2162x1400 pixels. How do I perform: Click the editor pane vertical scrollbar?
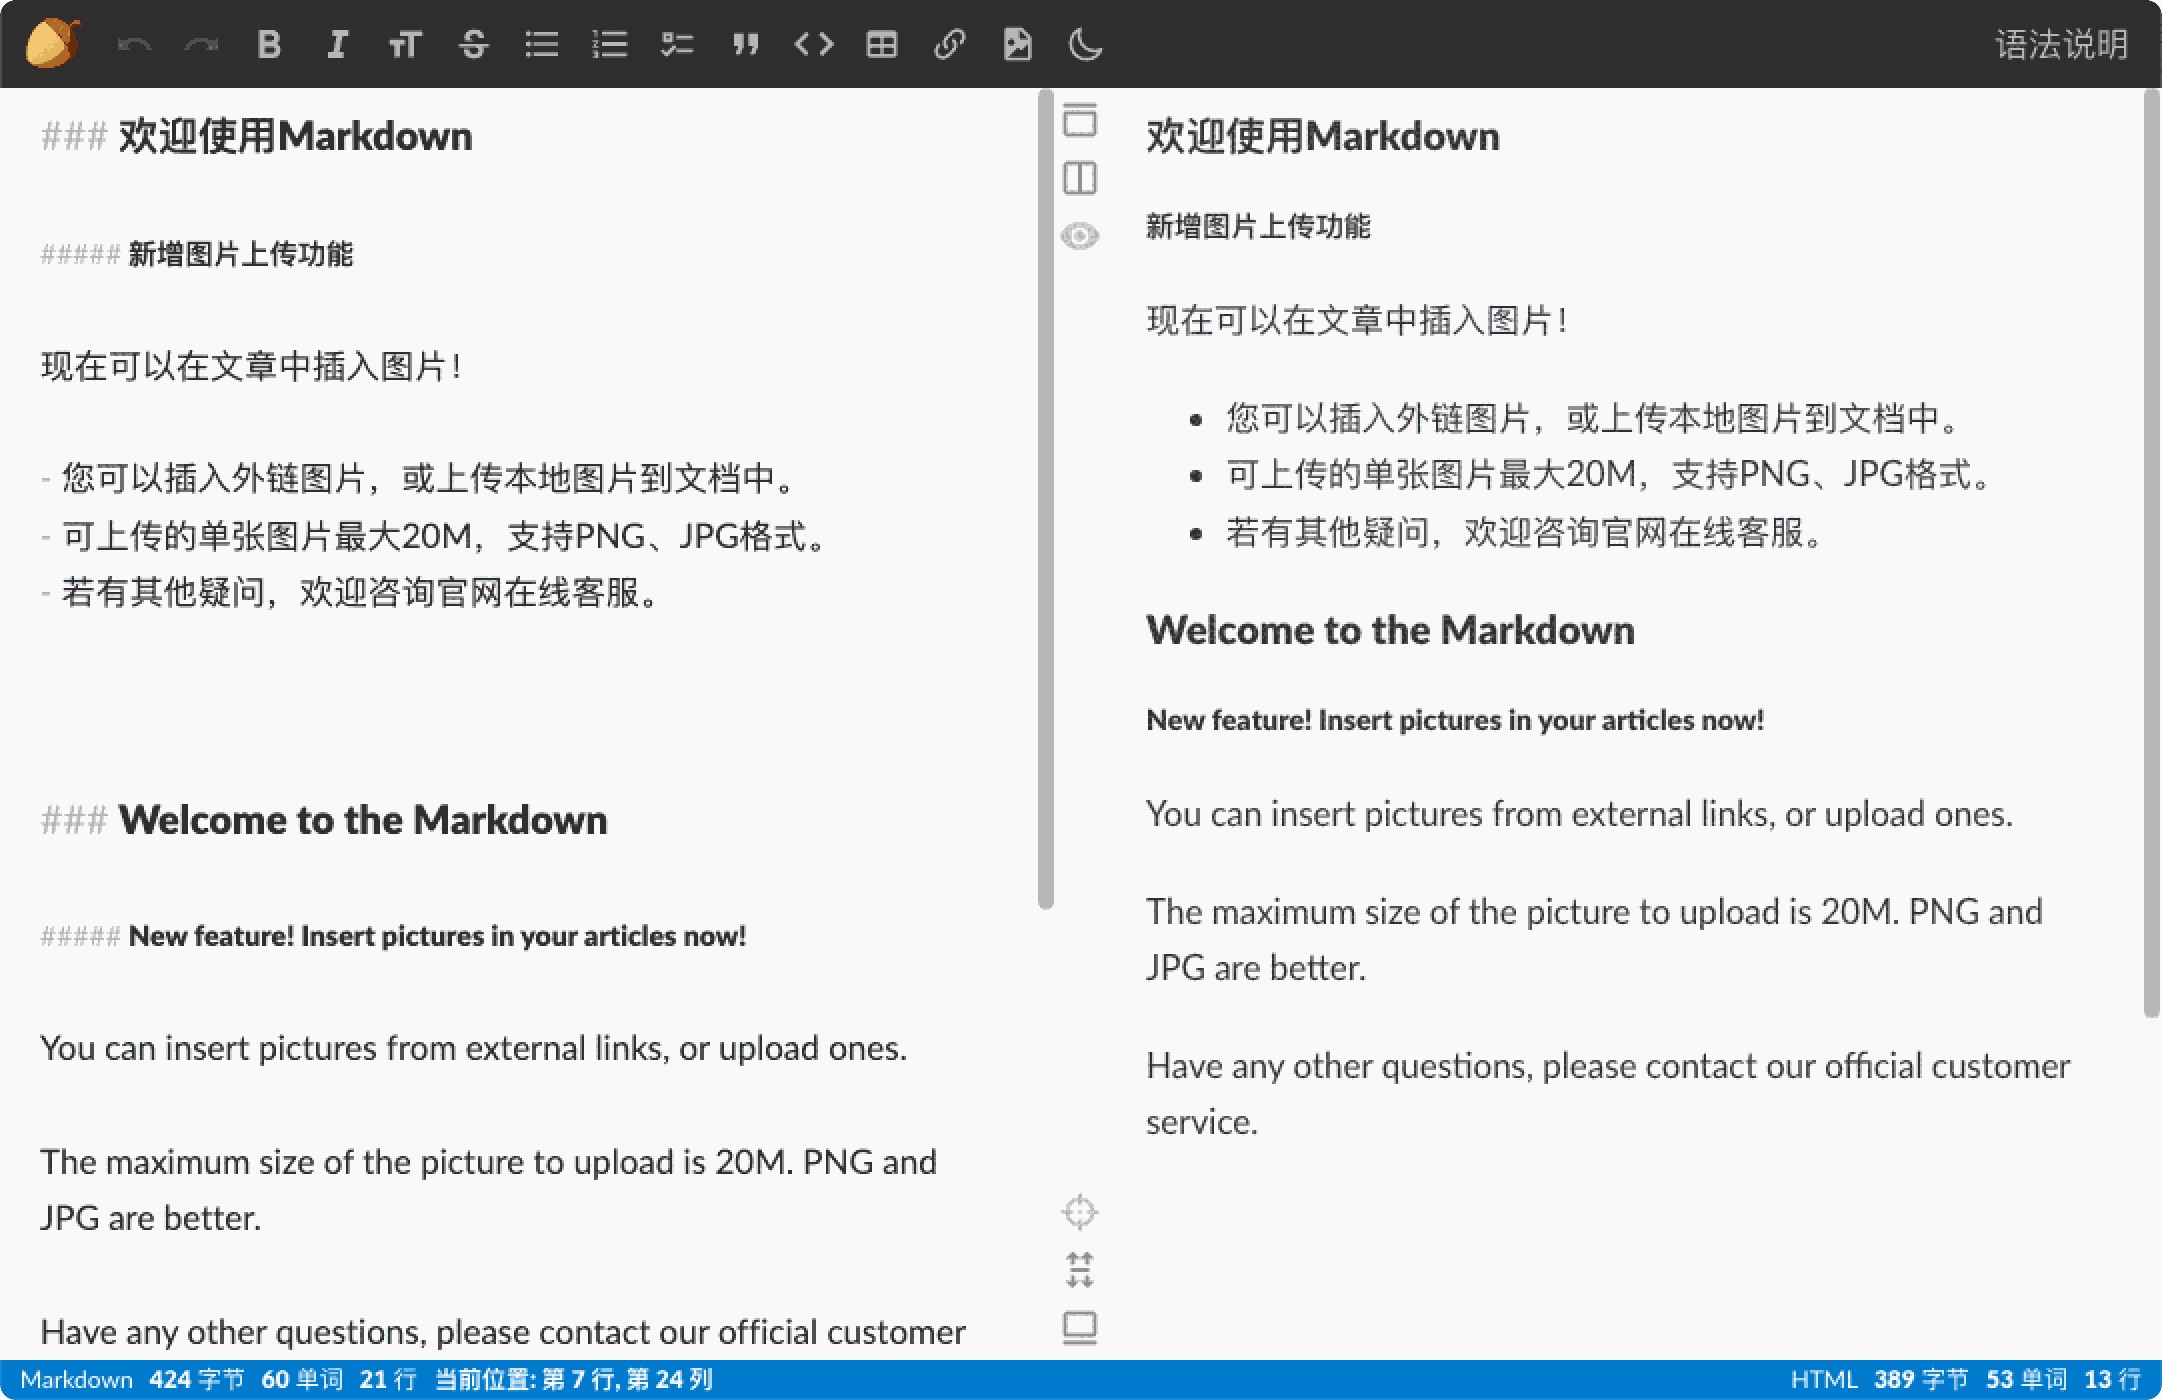tap(1046, 500)
